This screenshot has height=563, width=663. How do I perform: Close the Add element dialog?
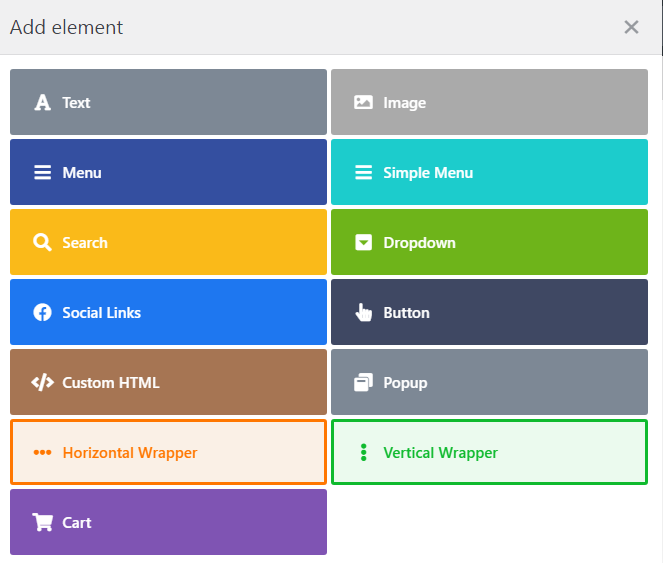point(631,27)
